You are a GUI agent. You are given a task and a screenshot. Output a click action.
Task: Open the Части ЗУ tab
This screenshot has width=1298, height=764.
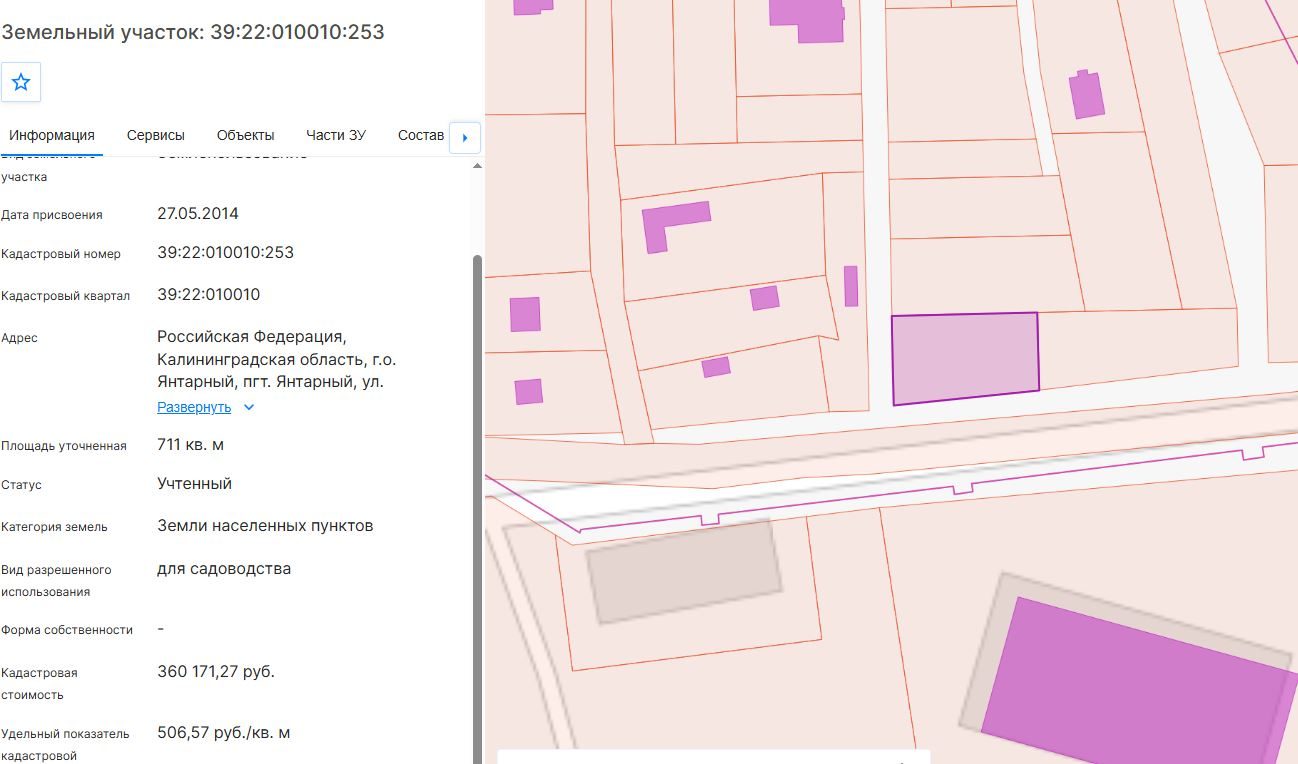(x=336, y=135)
